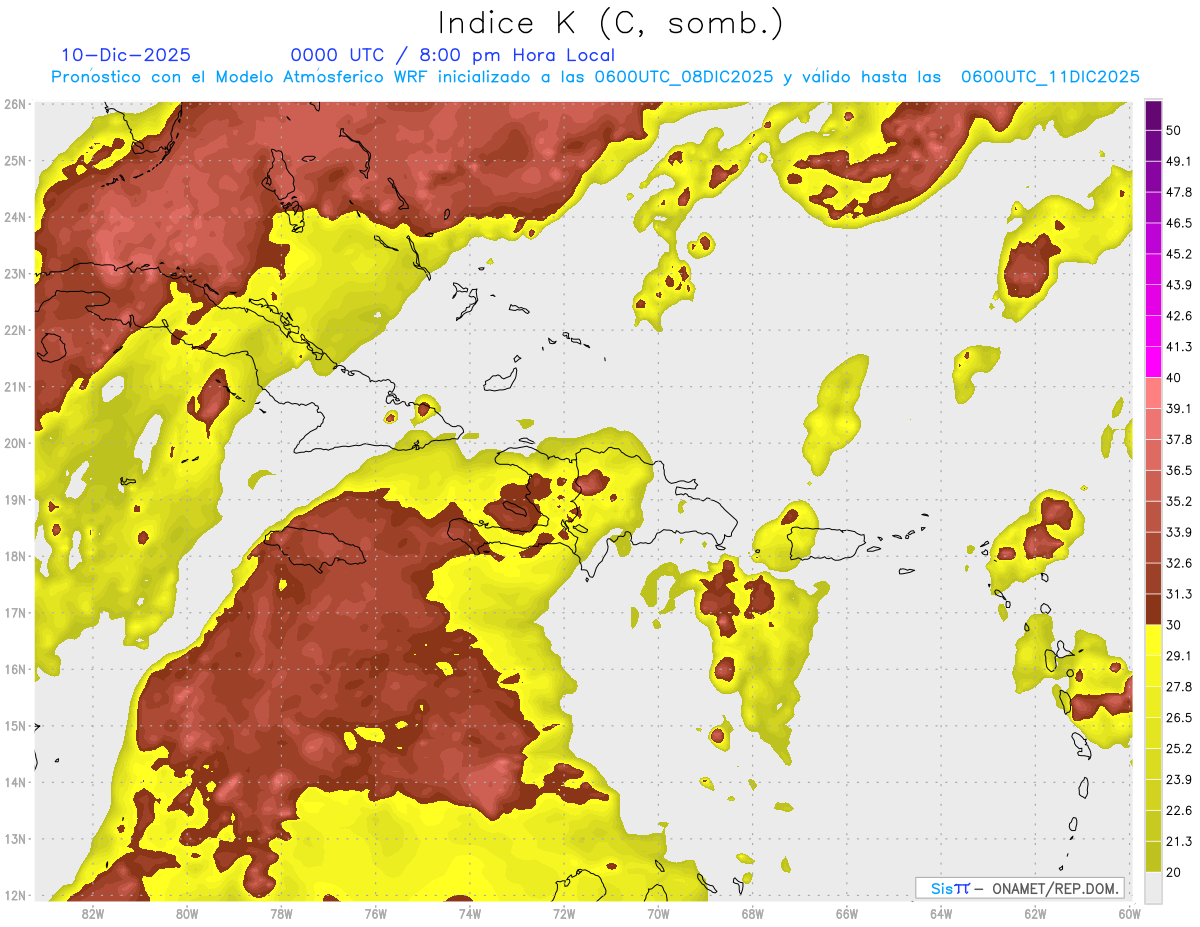This screenshot has width=1200, height=927.
Task: Click the "26N" latitude label
Action: click(15, 104)
